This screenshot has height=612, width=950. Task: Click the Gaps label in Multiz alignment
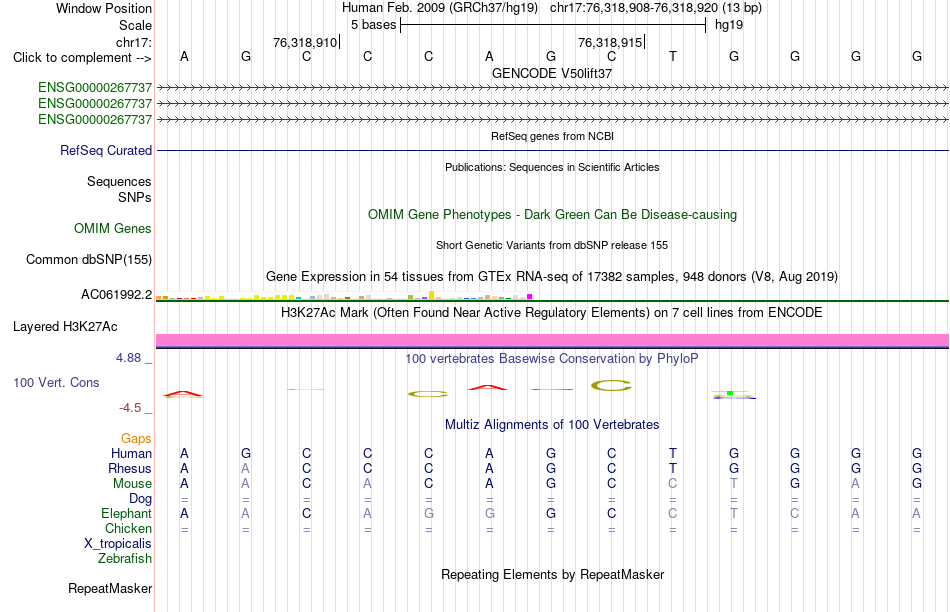pos(136,438)
